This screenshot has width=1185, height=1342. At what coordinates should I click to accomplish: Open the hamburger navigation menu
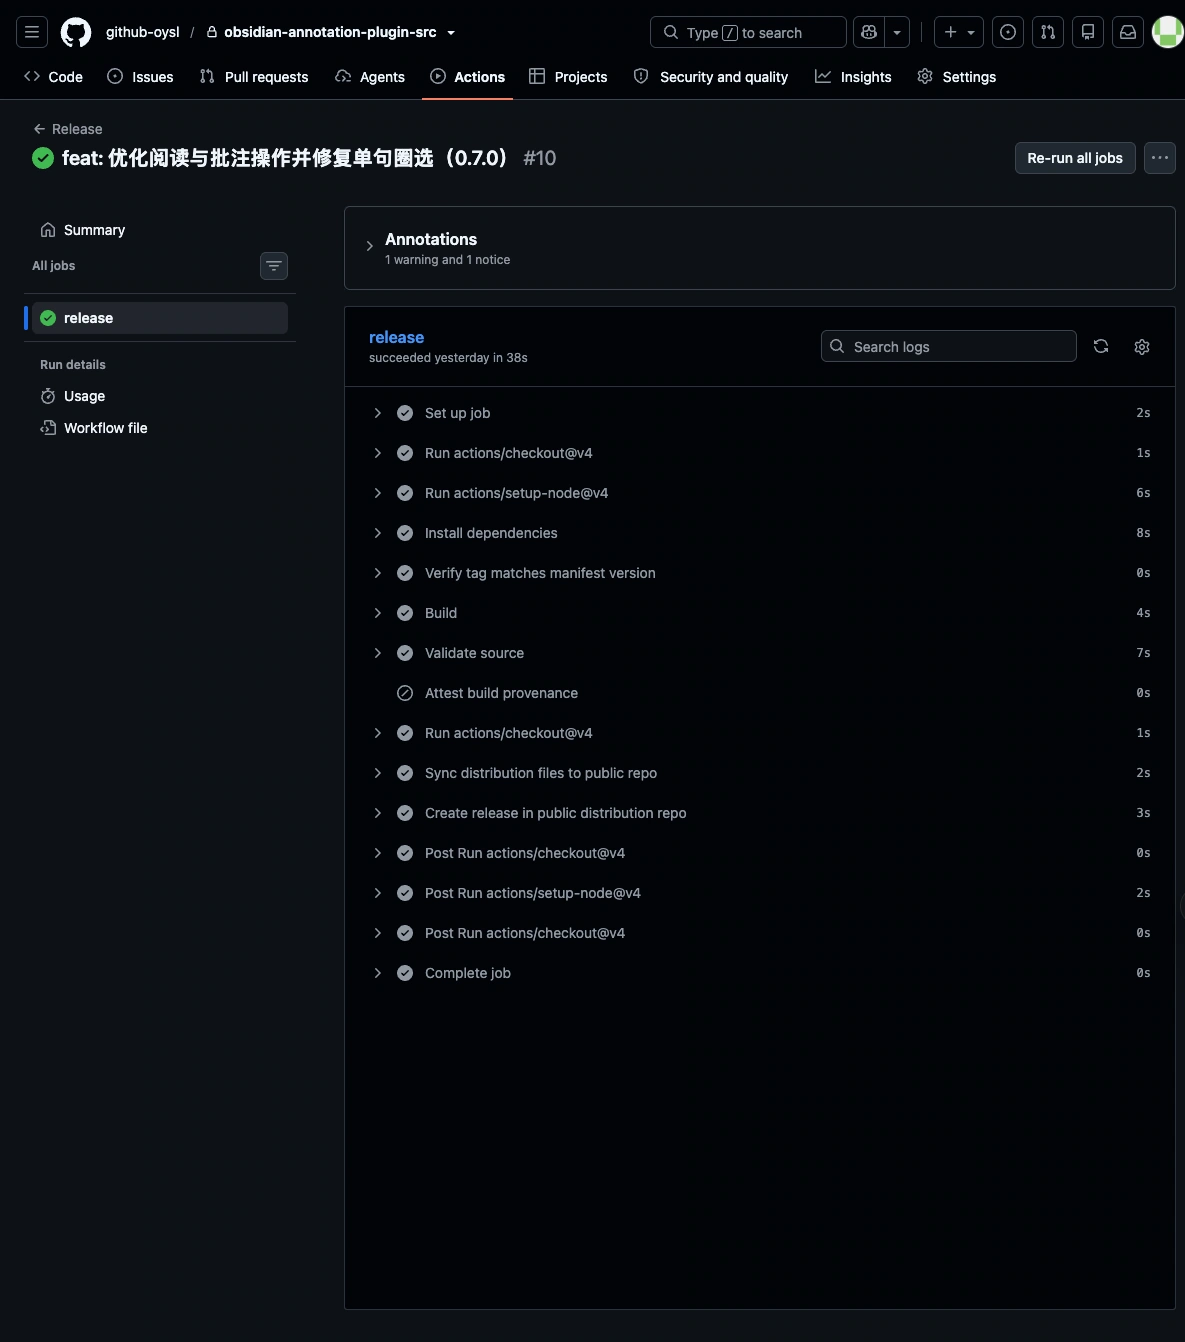coord(32,32)
